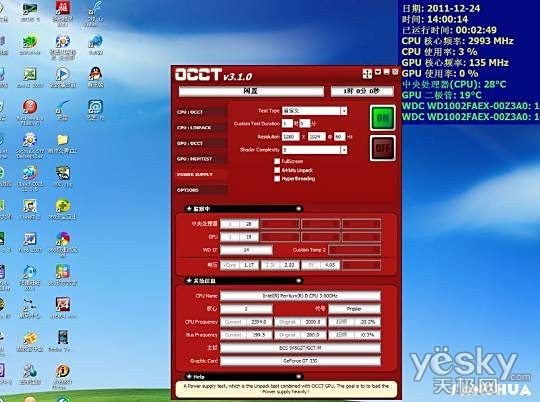The height and width of the screenshot is (402, 540).
Task: Click the motherboard name field
Action: (x=300, y=348)
